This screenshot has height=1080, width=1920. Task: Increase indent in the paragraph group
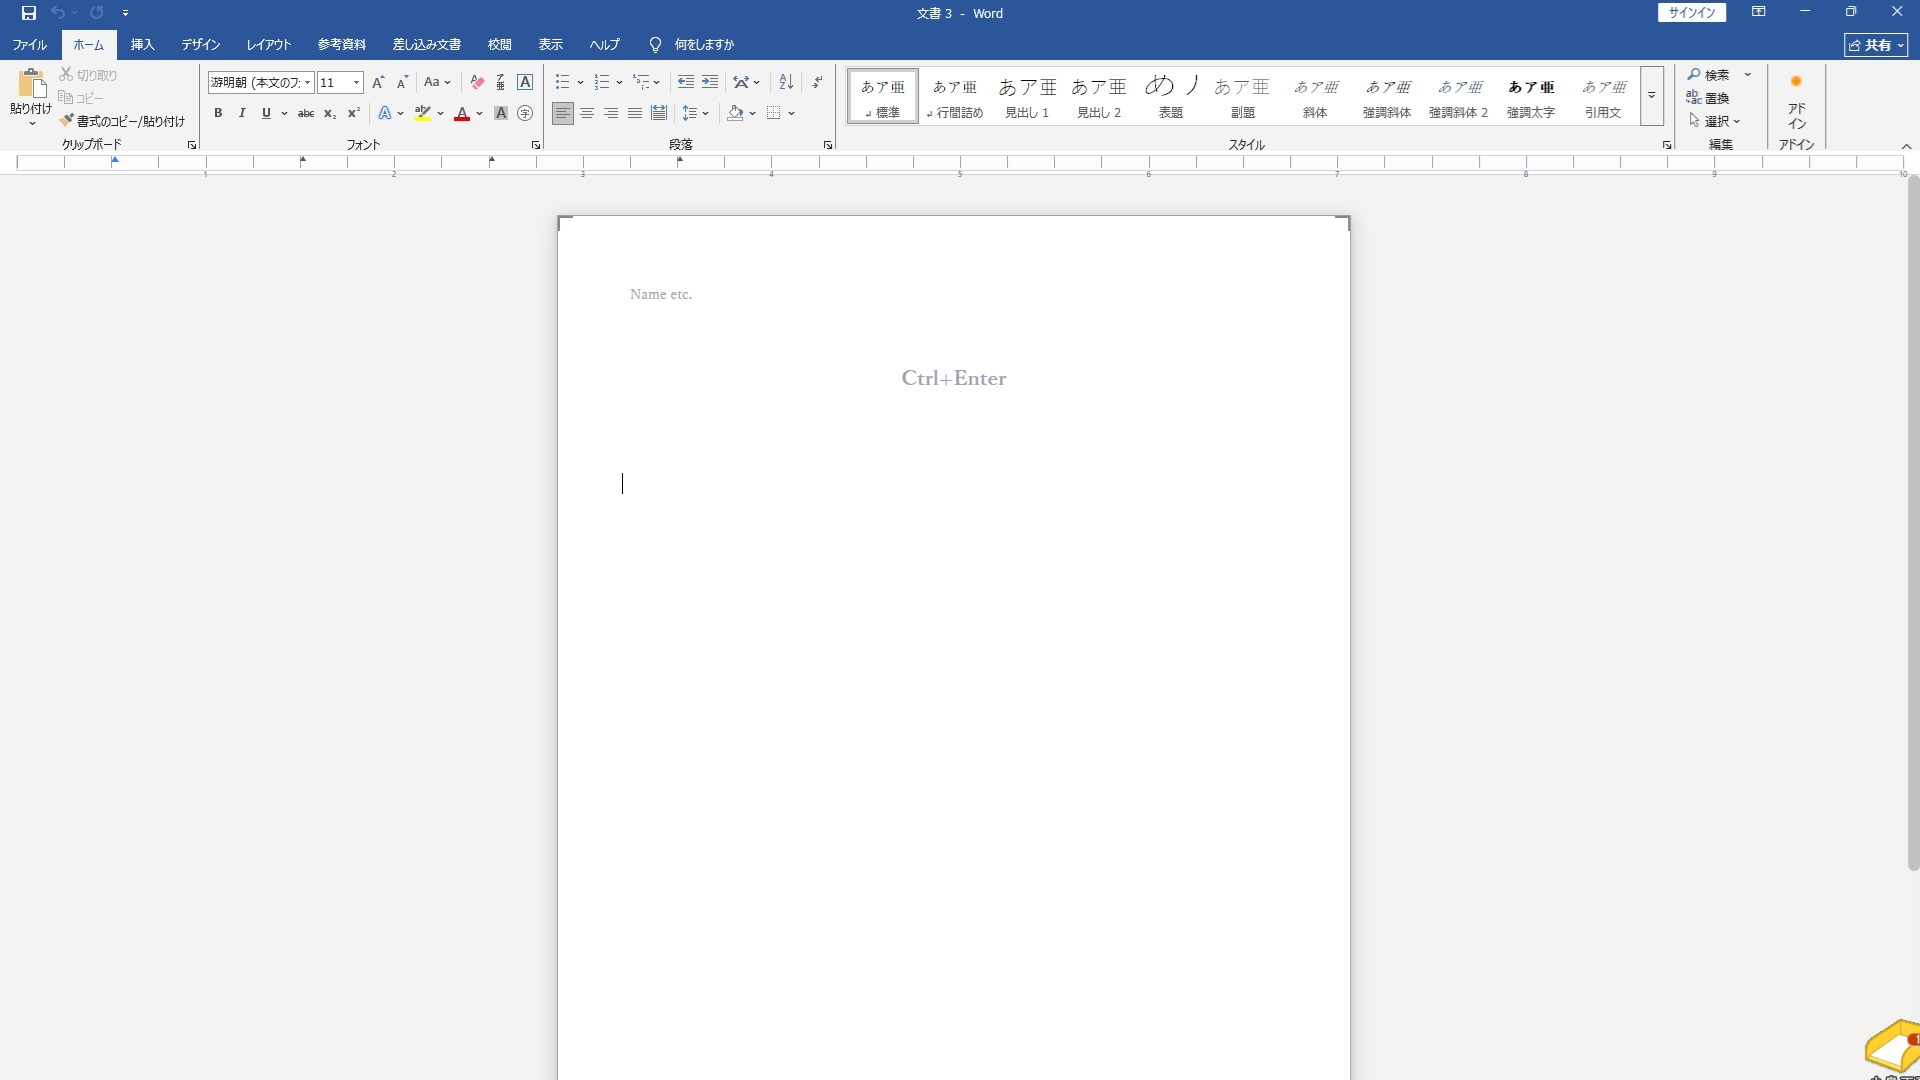(710, 82)
